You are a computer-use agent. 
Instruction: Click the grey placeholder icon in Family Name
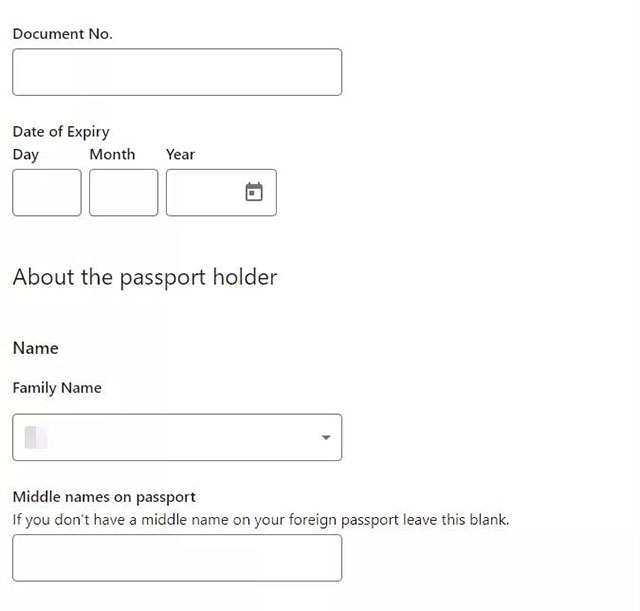[36, 437]
